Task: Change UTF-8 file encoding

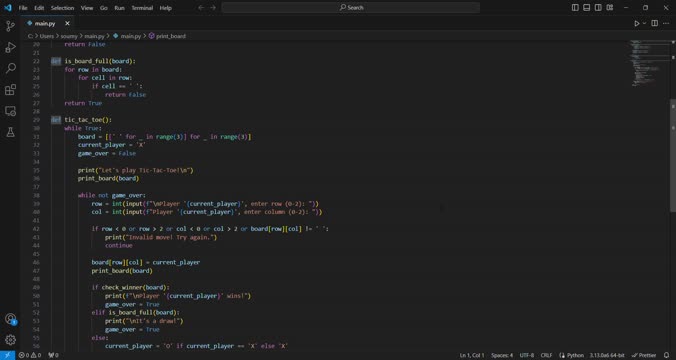Action: tap(526, 355)
